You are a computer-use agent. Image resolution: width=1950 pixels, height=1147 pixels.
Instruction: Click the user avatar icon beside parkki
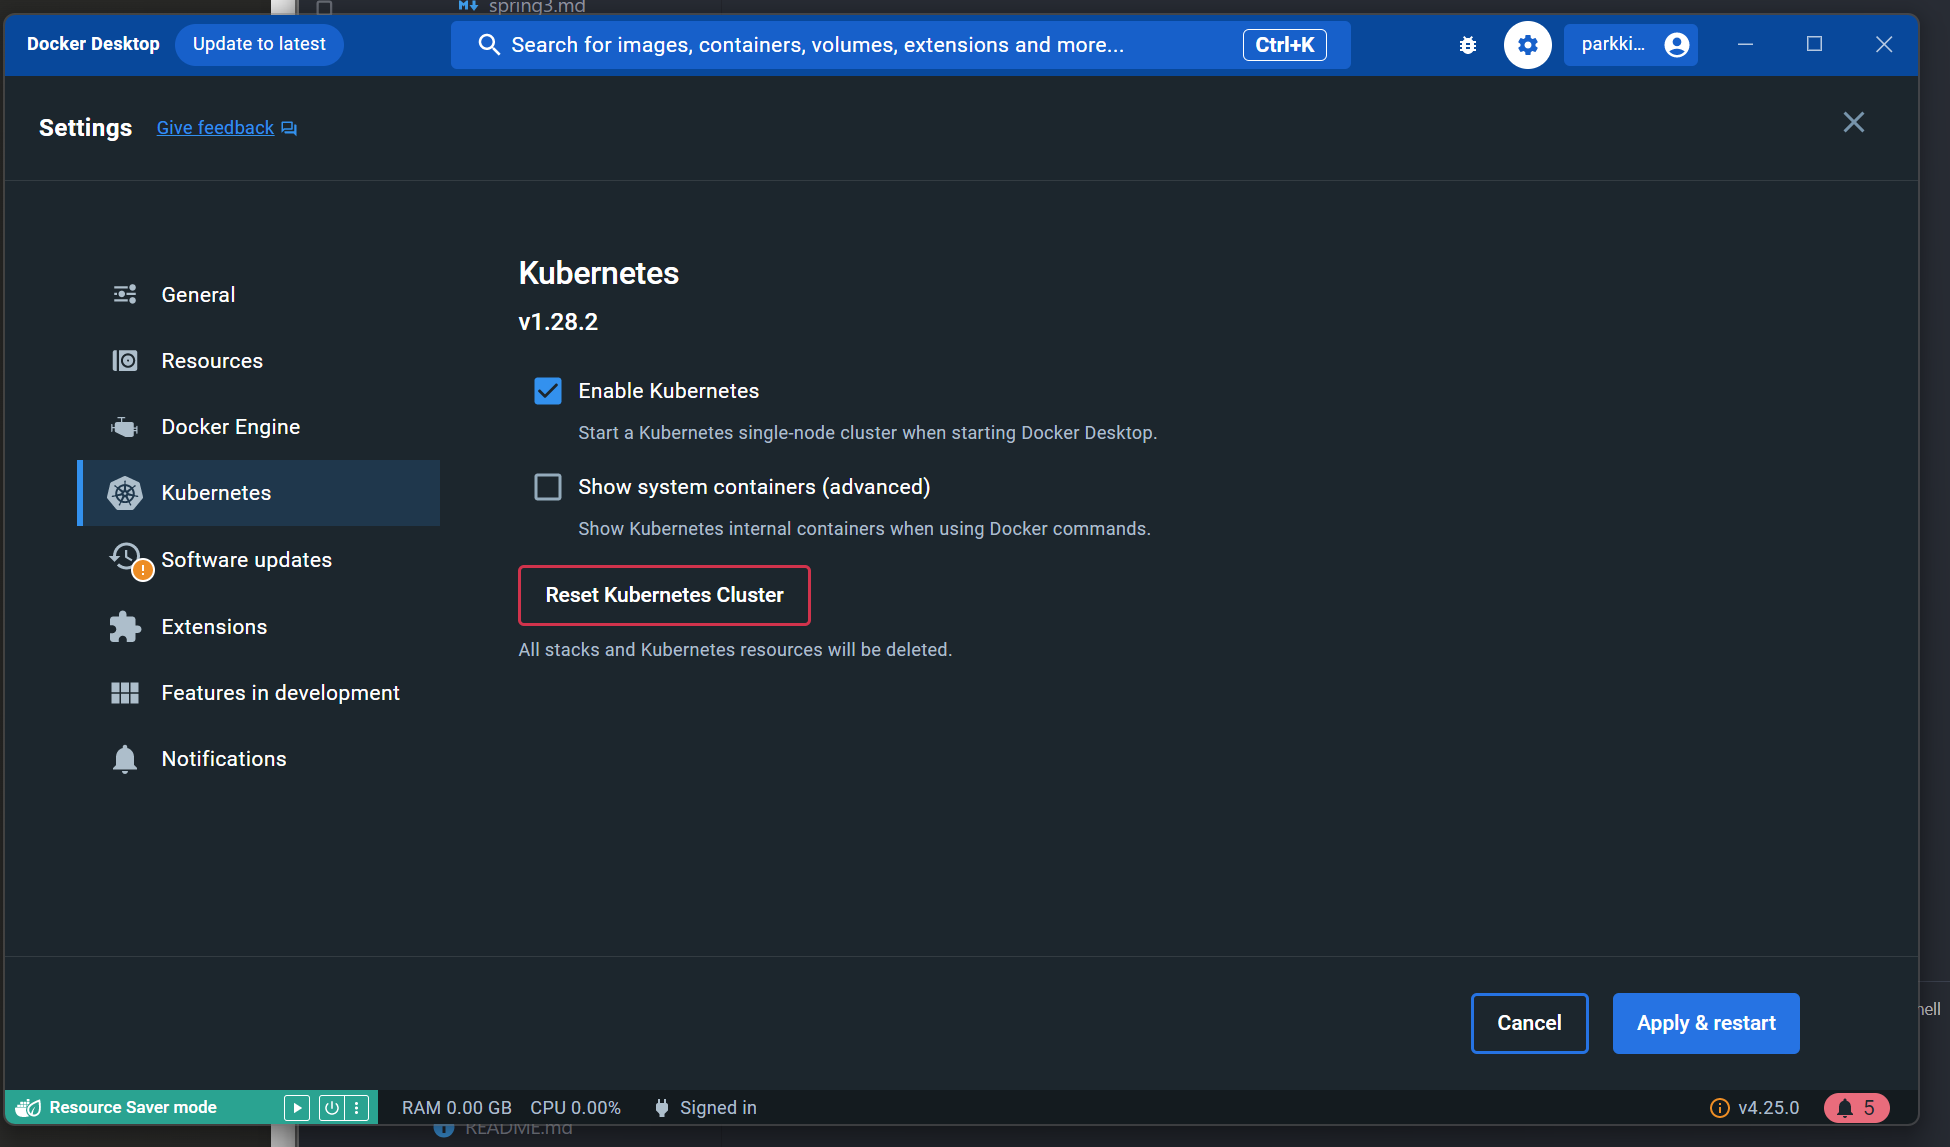point(1677,45)
